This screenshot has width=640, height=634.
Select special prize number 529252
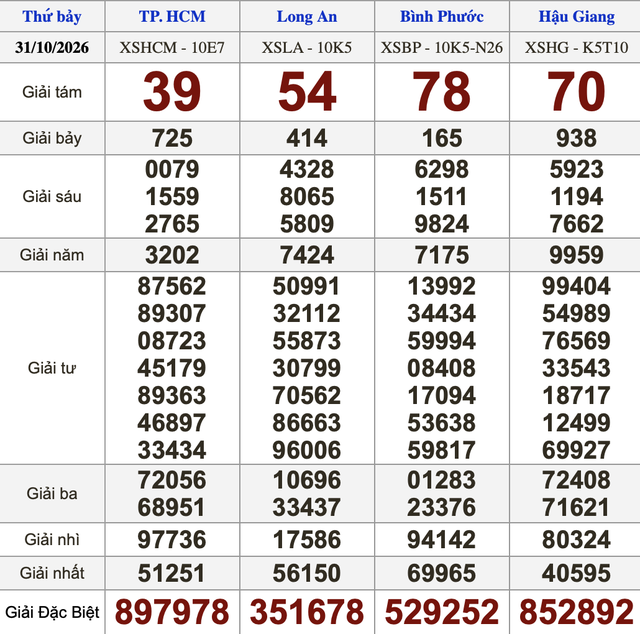point(442,612)
